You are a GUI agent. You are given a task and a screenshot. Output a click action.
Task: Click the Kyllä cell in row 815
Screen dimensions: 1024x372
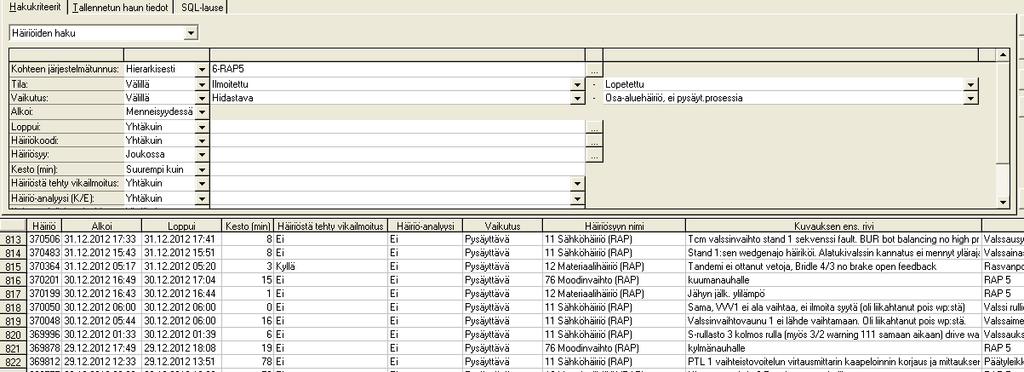tap(330, 266)
